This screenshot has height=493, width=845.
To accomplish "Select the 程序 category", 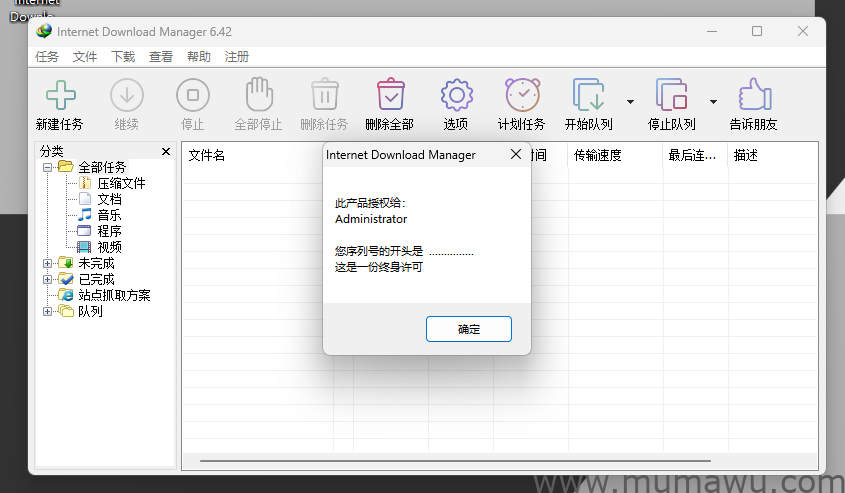I will pos(109,231).
